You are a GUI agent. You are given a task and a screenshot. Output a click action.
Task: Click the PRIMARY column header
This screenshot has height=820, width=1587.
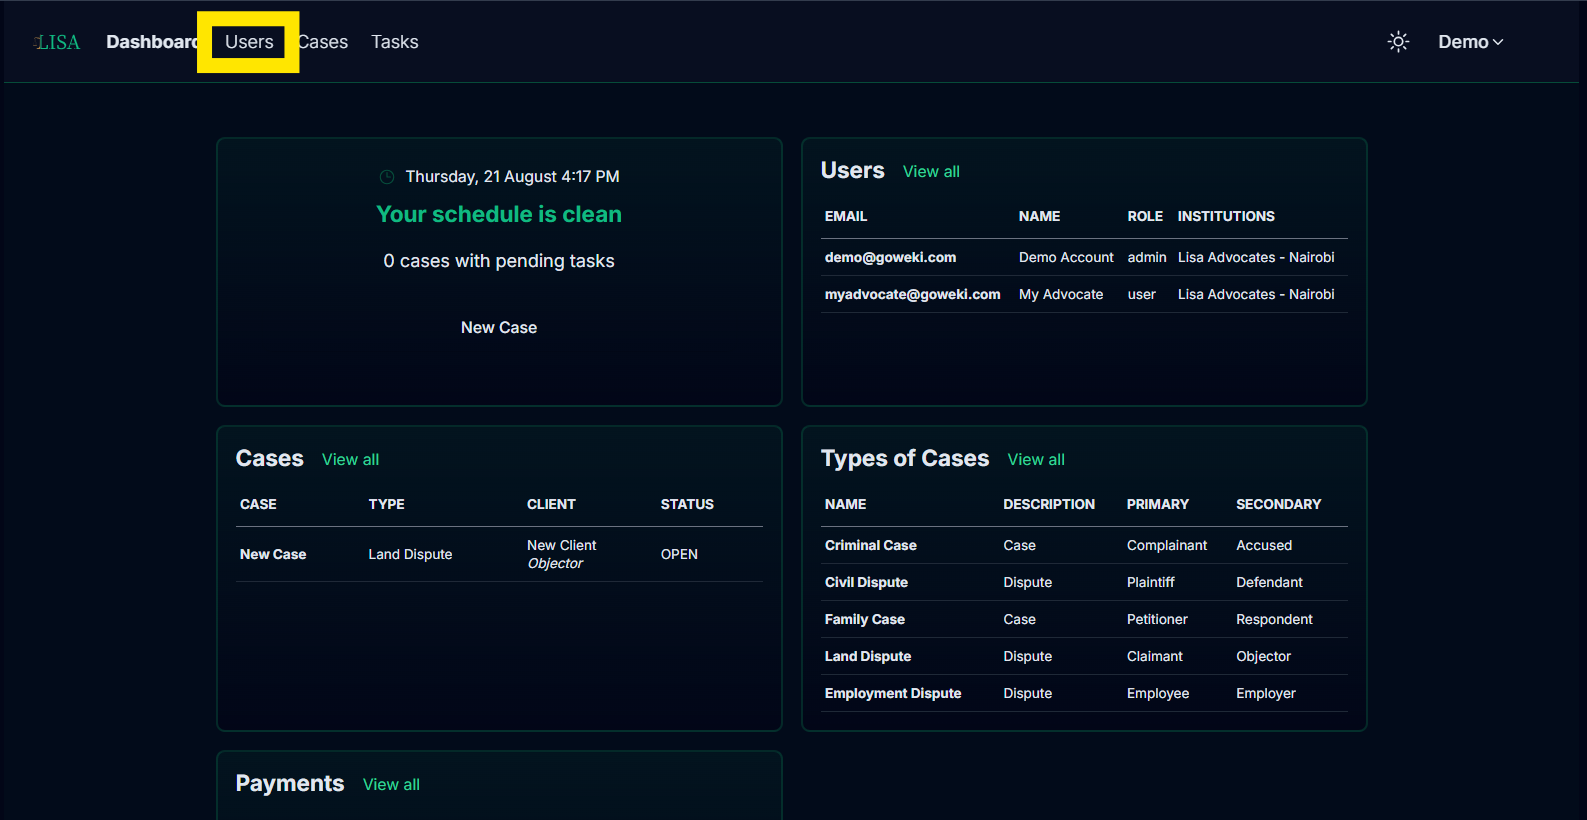1158,505
